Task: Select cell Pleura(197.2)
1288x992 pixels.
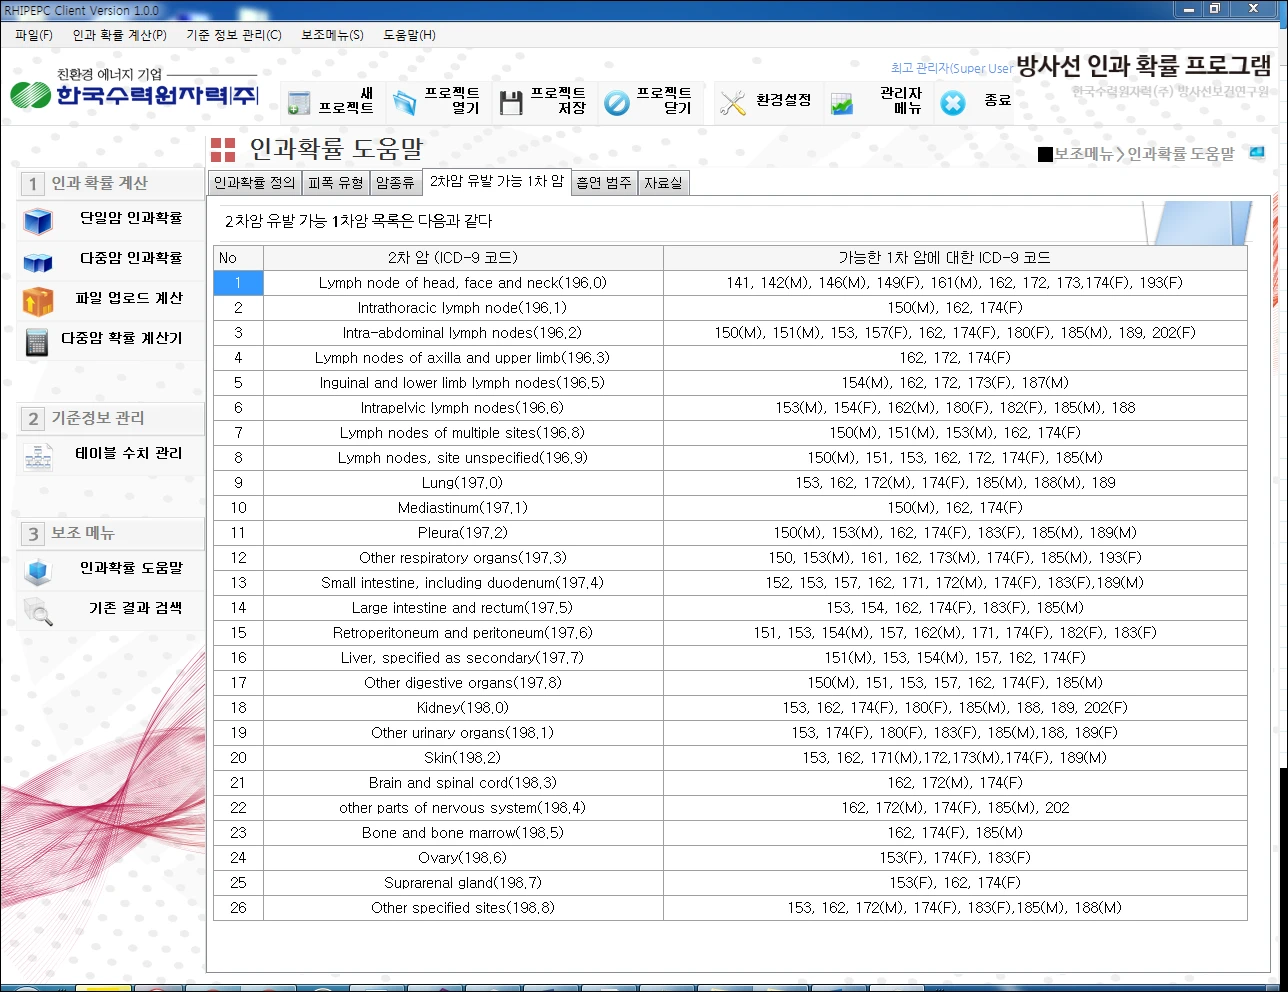Action: coord(463,533)
